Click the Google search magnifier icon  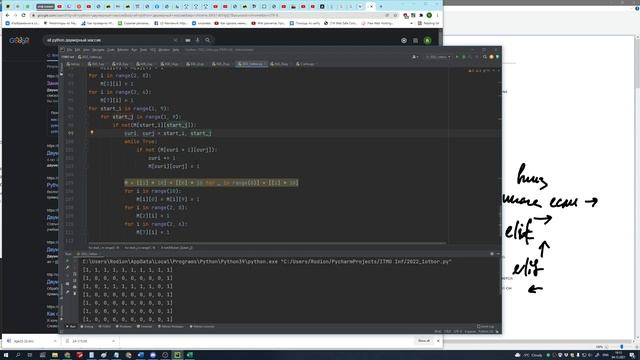pos(207,40)
